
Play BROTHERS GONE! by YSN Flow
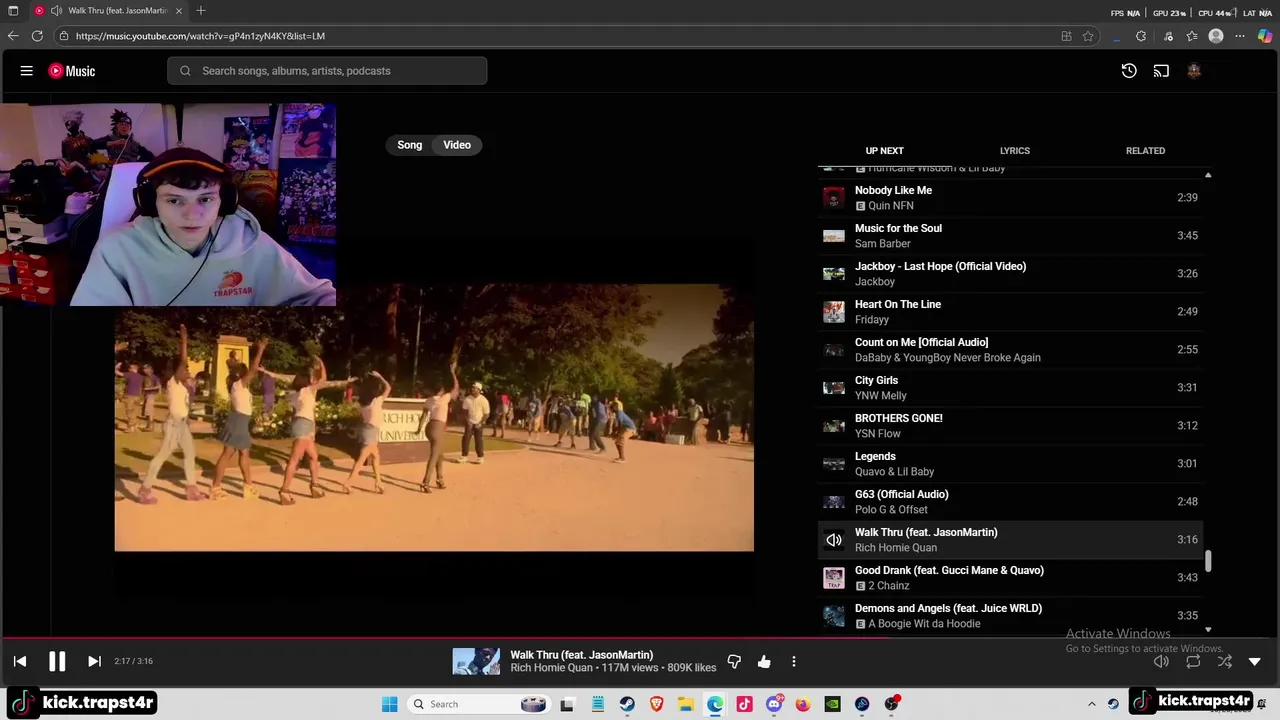coord(1010,426)
